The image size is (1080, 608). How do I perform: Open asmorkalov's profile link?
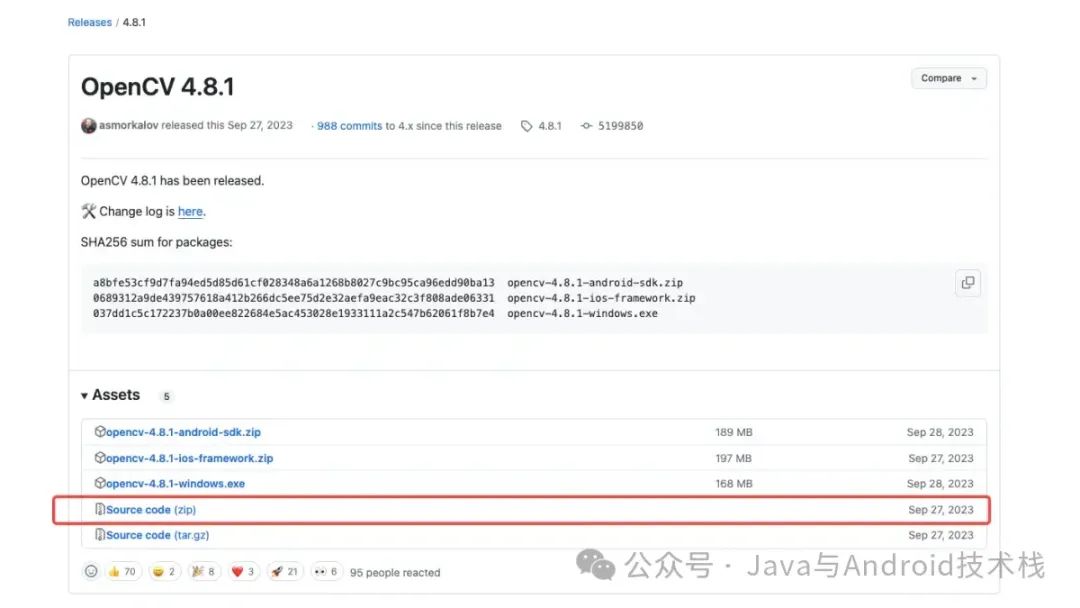[129, 125]
